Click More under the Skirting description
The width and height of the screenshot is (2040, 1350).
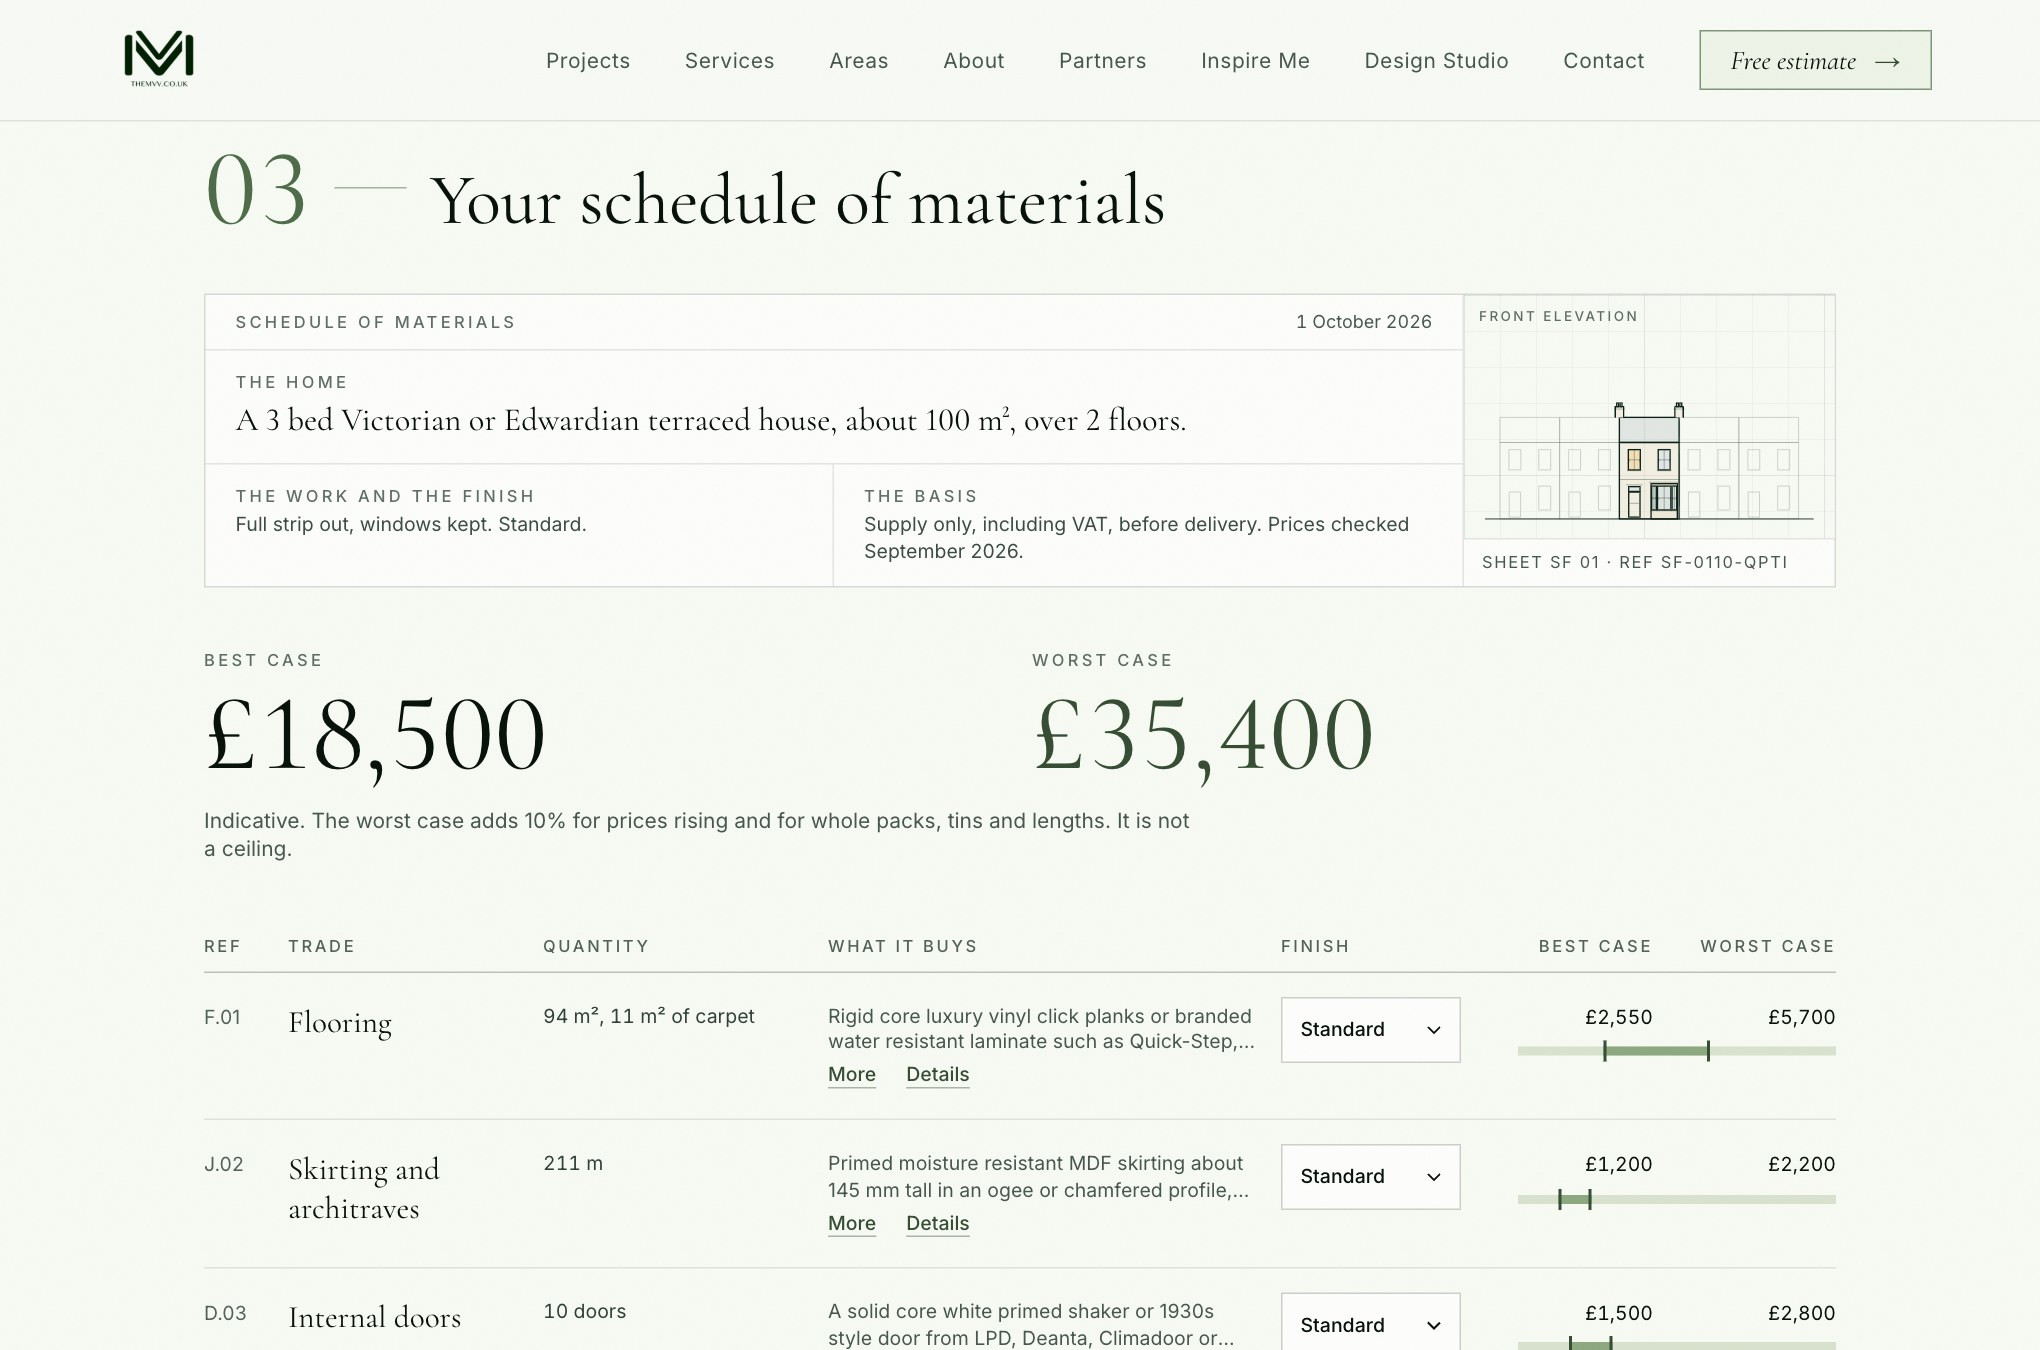click(852, 1223)
